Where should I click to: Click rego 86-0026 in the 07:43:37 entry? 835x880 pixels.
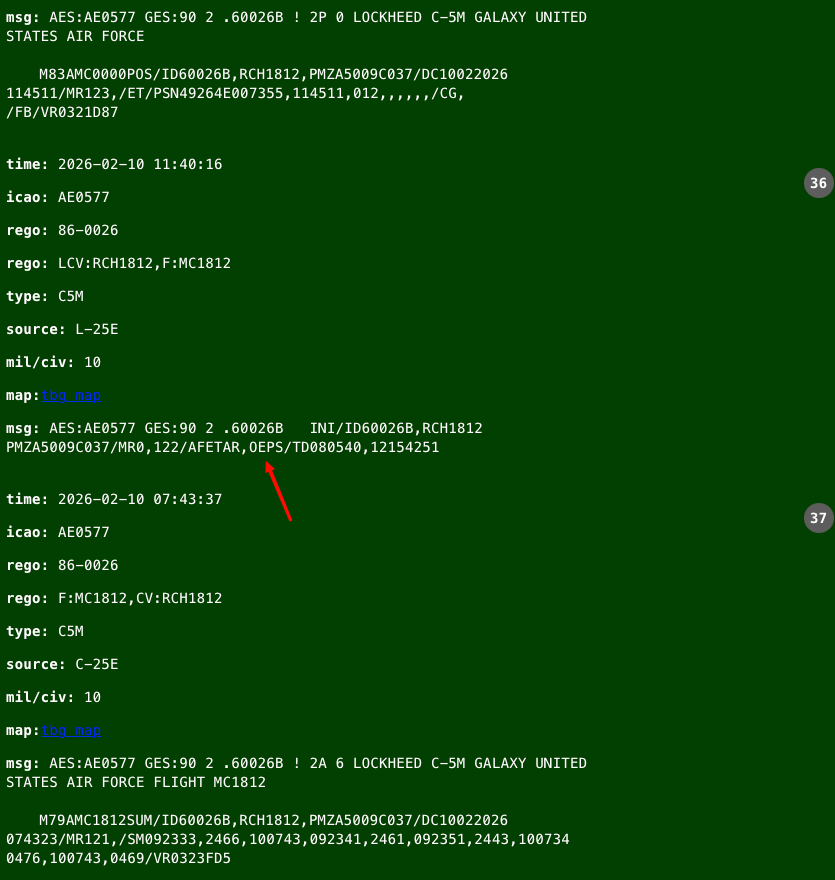88,566
